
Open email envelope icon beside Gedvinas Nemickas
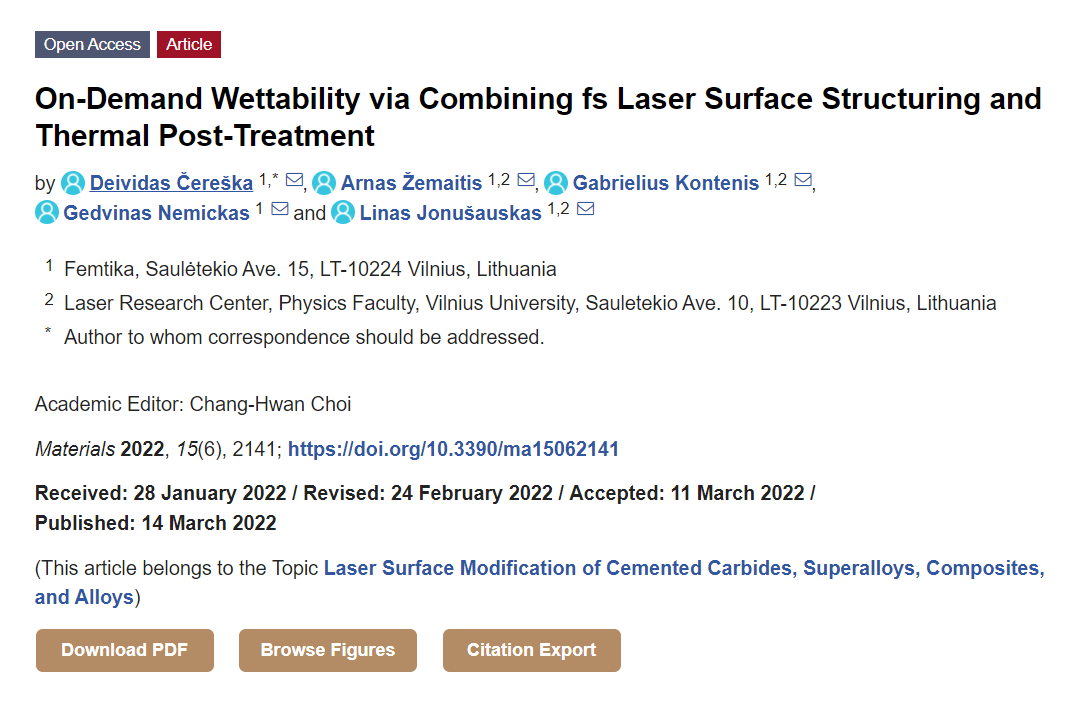pyautogui.click(x=280, y=209)
